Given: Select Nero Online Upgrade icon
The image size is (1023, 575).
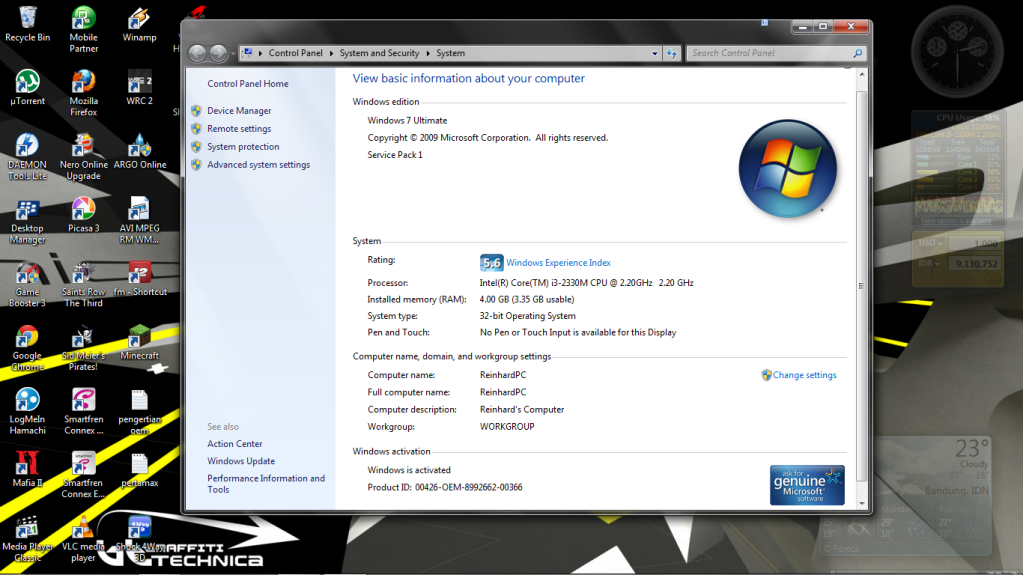Looking at the screenshot, I should [84, 157].
